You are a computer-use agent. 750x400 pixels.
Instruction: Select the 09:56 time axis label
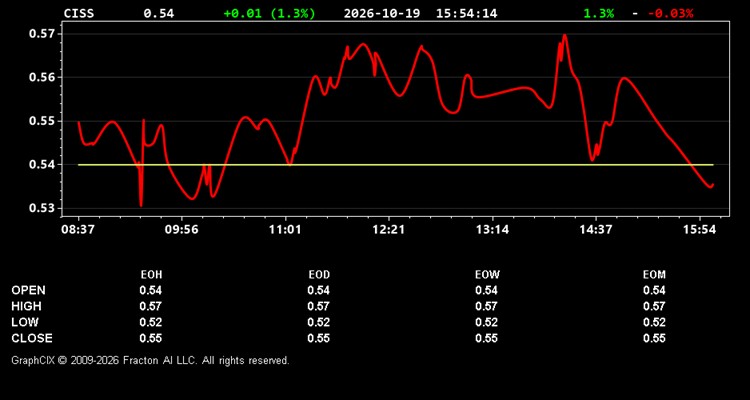click(x=181, y=230)
